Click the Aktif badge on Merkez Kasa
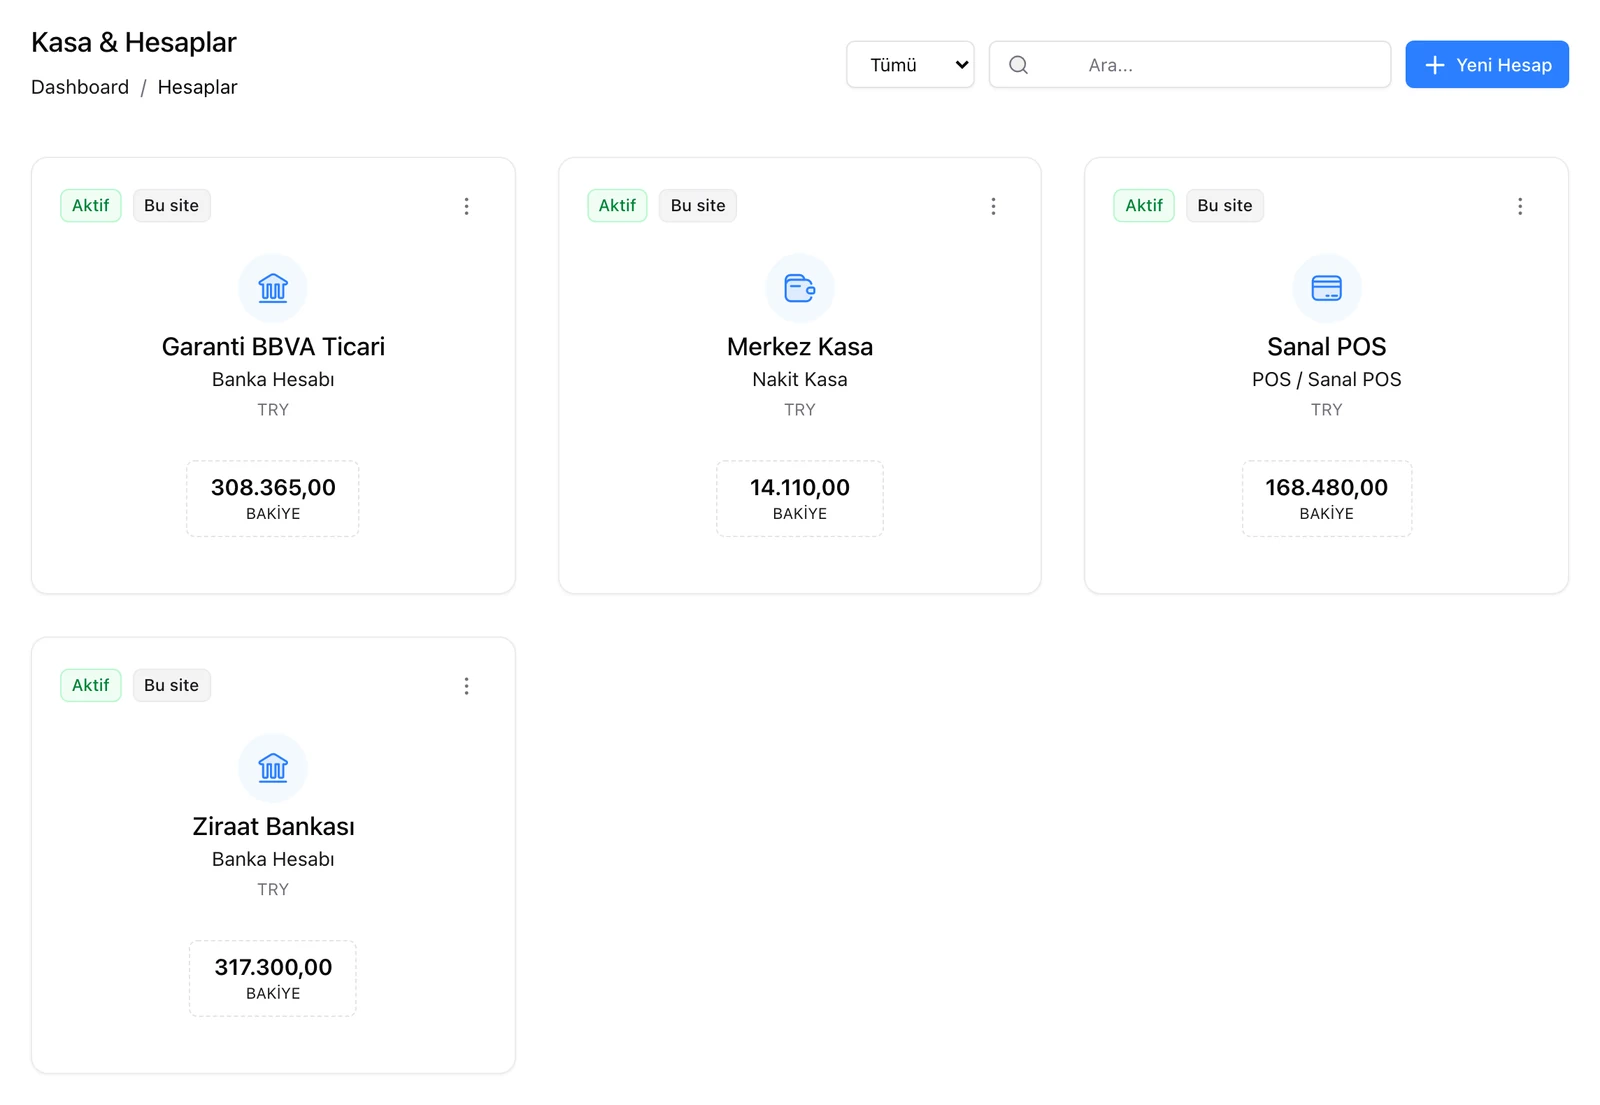The height and width of the screenshot is (1105, 1600). (x=617, y=206)
